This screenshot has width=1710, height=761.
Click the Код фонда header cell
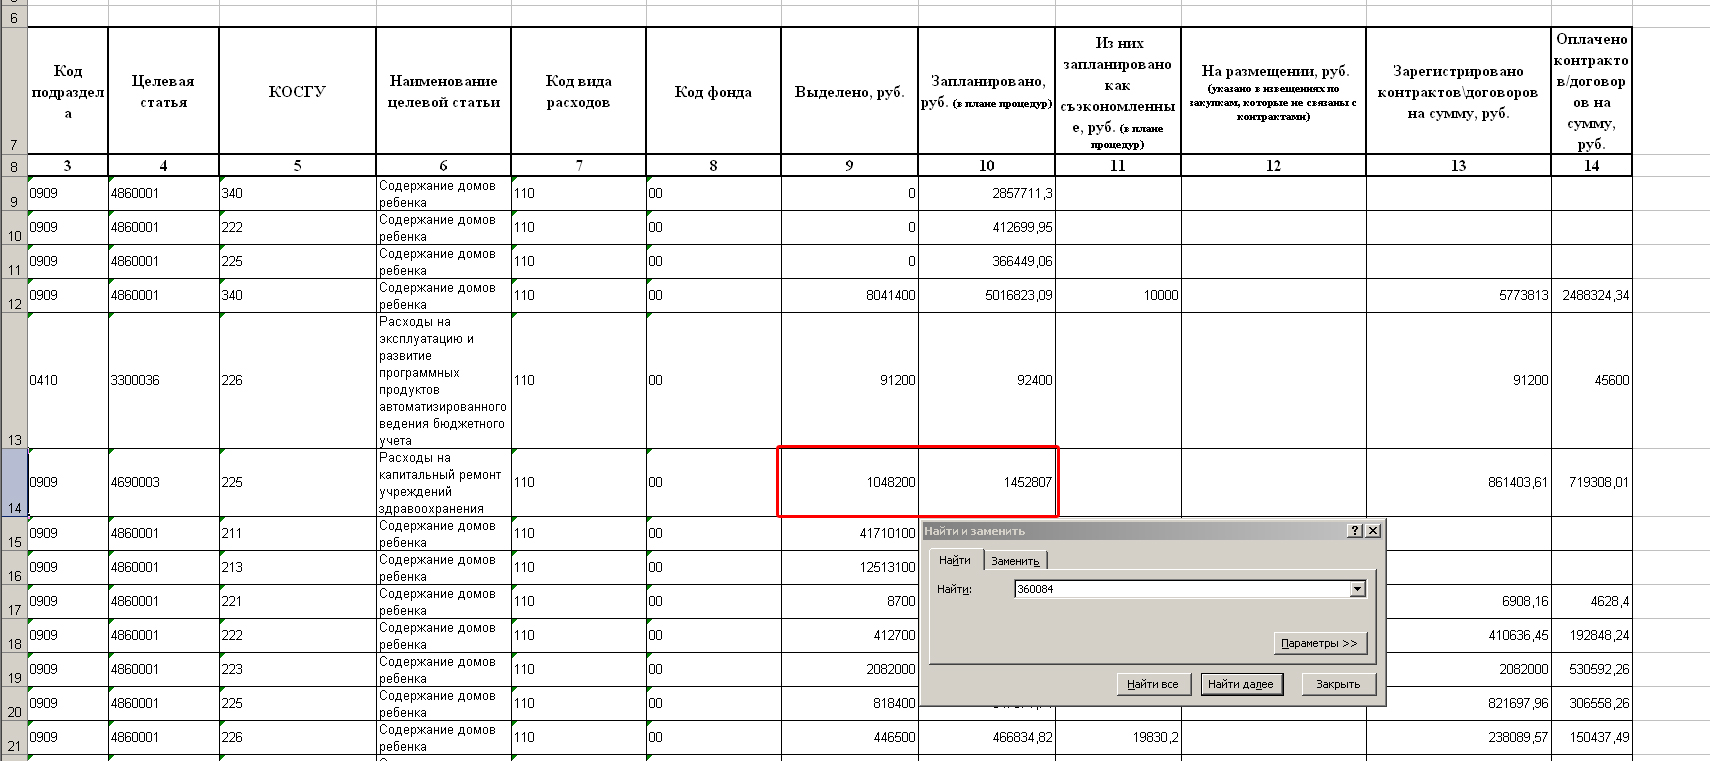tap(713, 91)
